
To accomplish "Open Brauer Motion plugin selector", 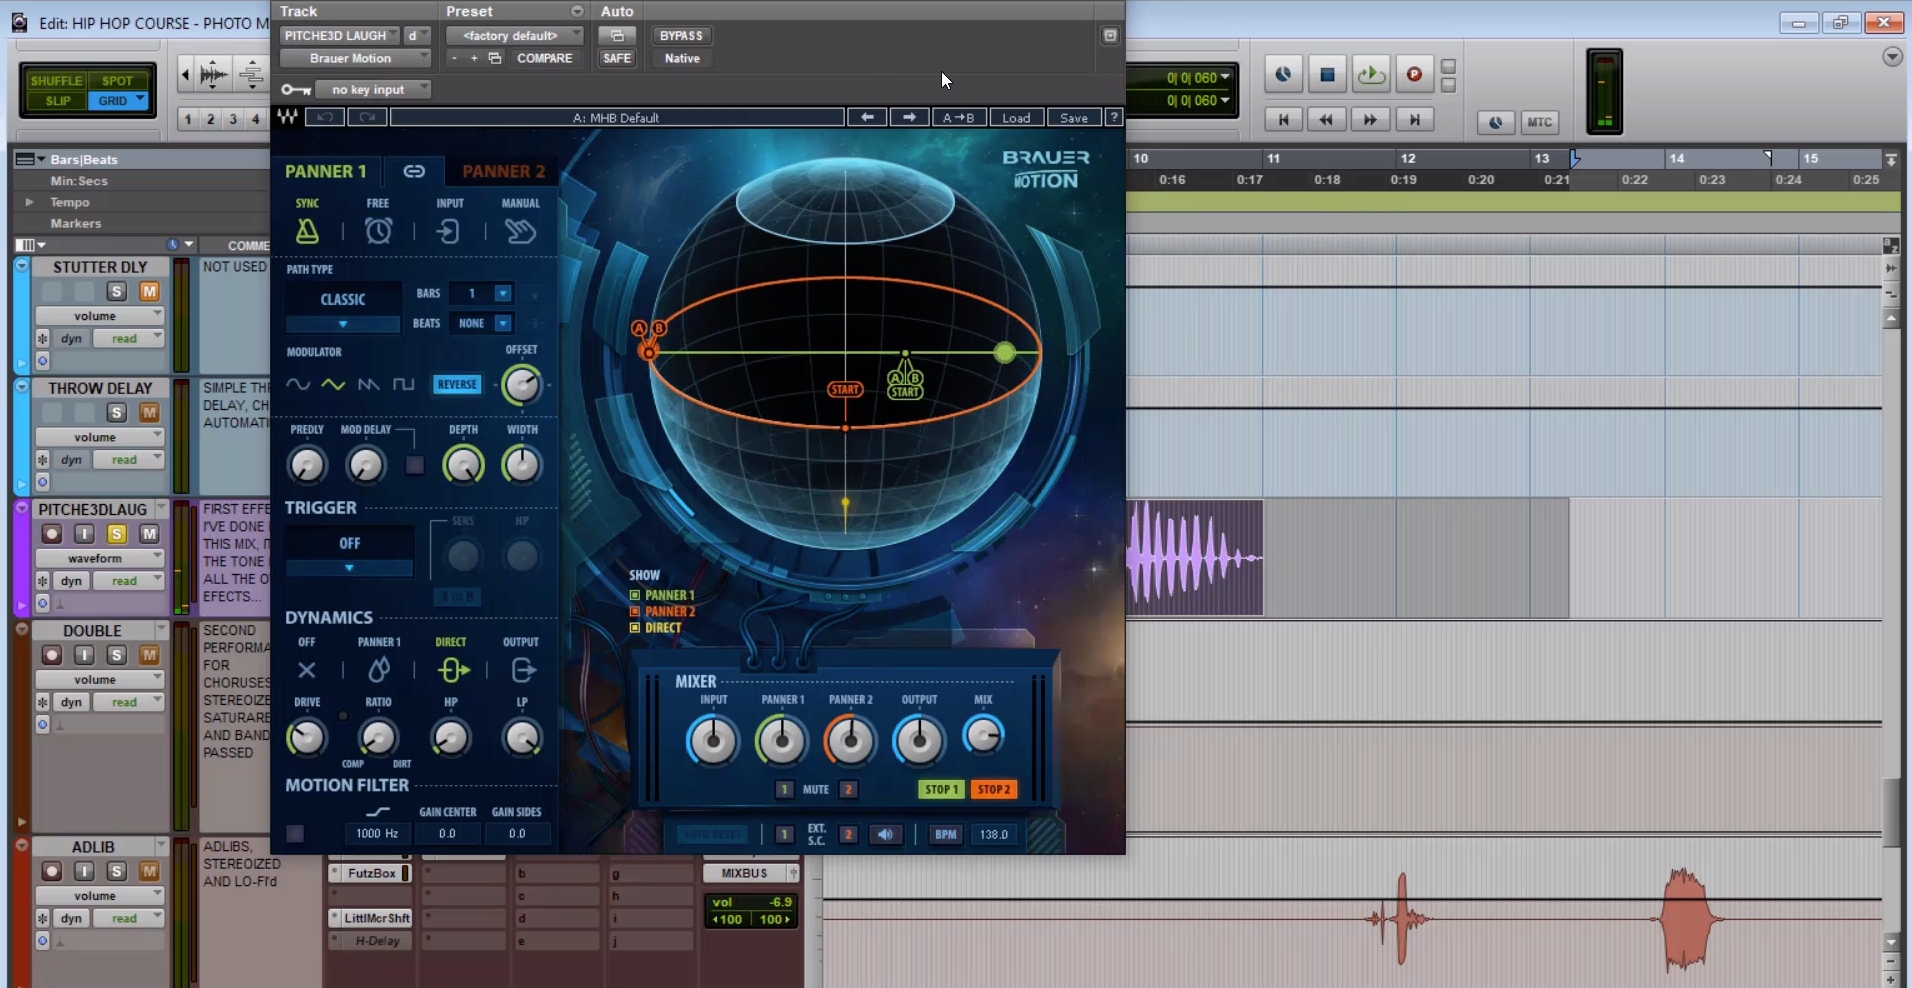I will point(355,58).
